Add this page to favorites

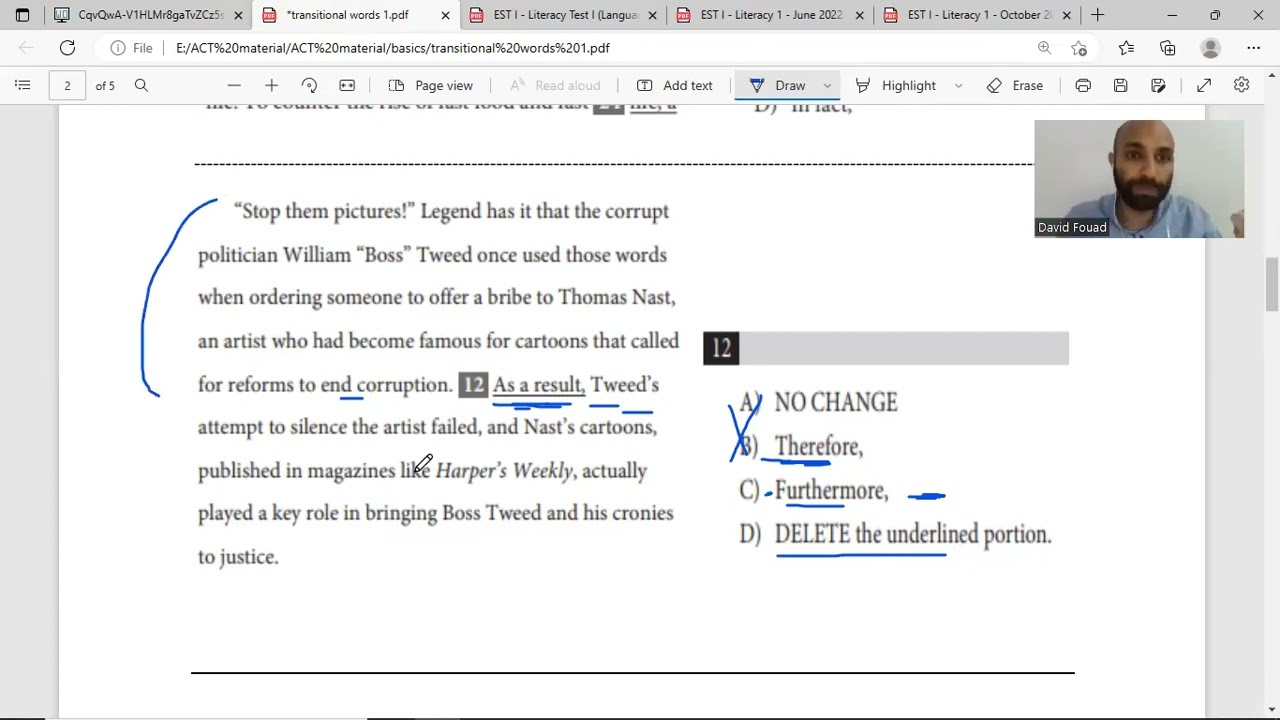pyautogui.click(x=1079, y=48)
